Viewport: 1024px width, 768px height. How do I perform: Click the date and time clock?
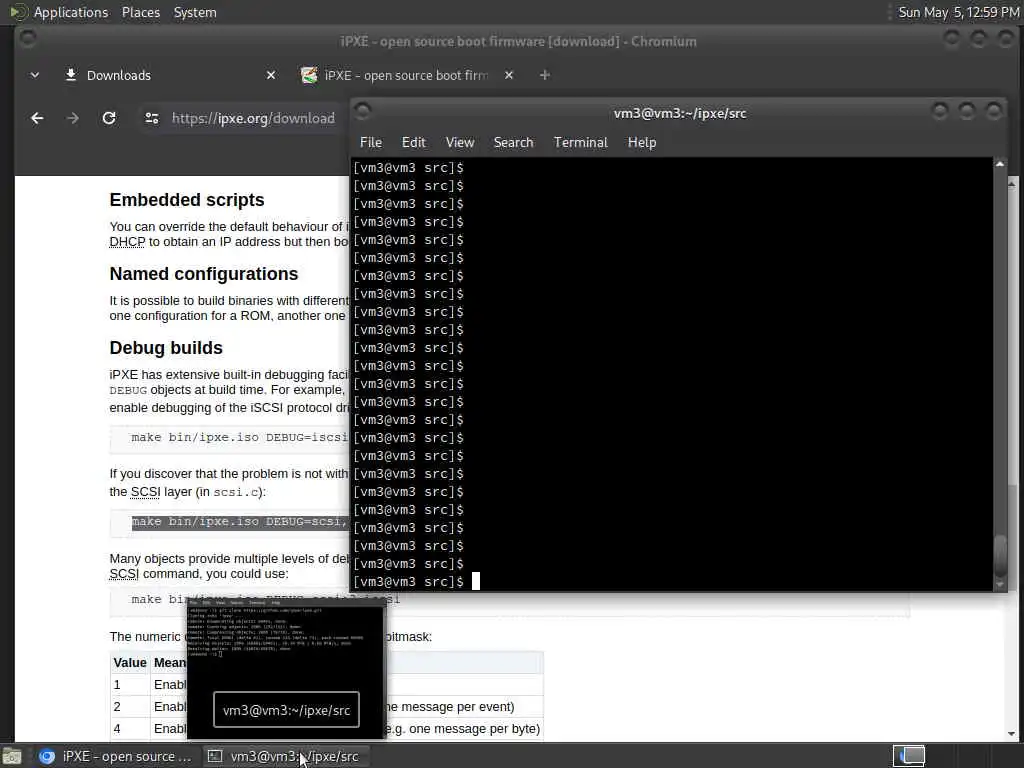point(958,12)
